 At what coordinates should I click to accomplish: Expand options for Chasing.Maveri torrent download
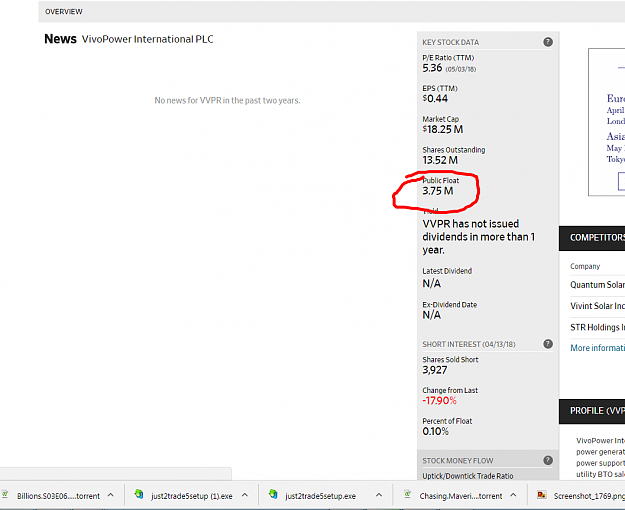[x=513, y=495]
